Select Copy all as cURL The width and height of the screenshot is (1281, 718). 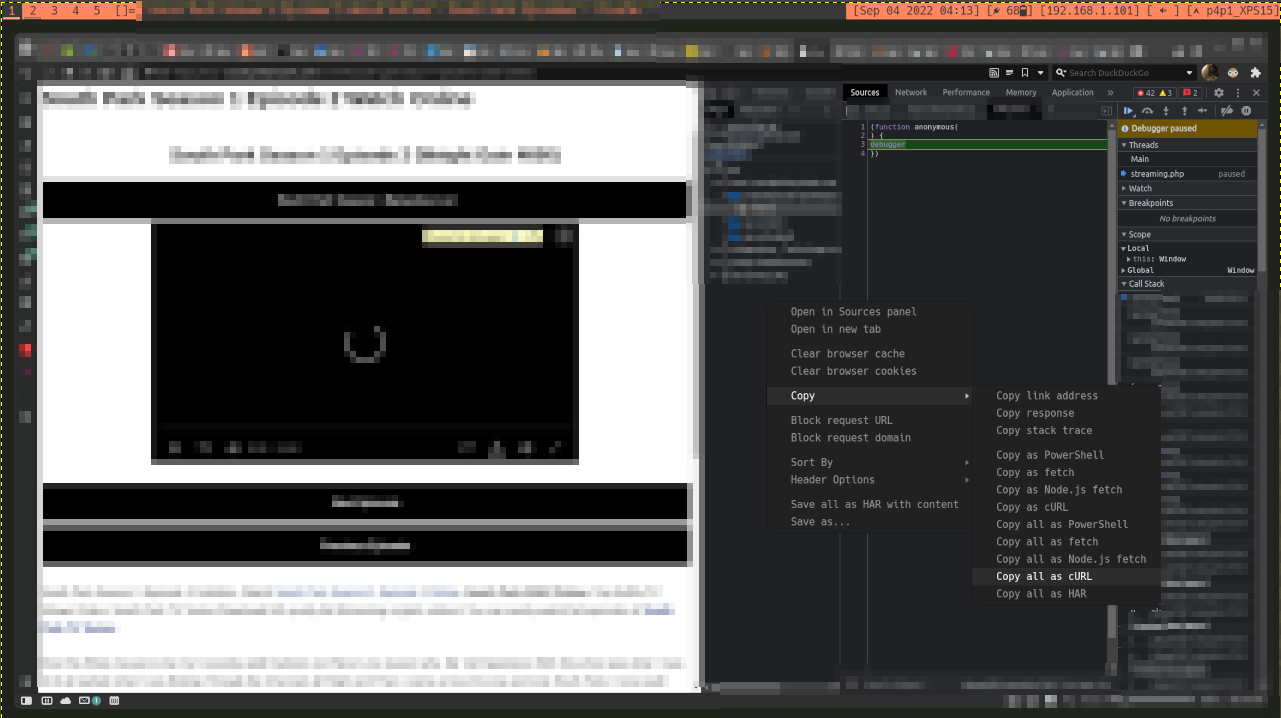click(x=1044, y=577)
